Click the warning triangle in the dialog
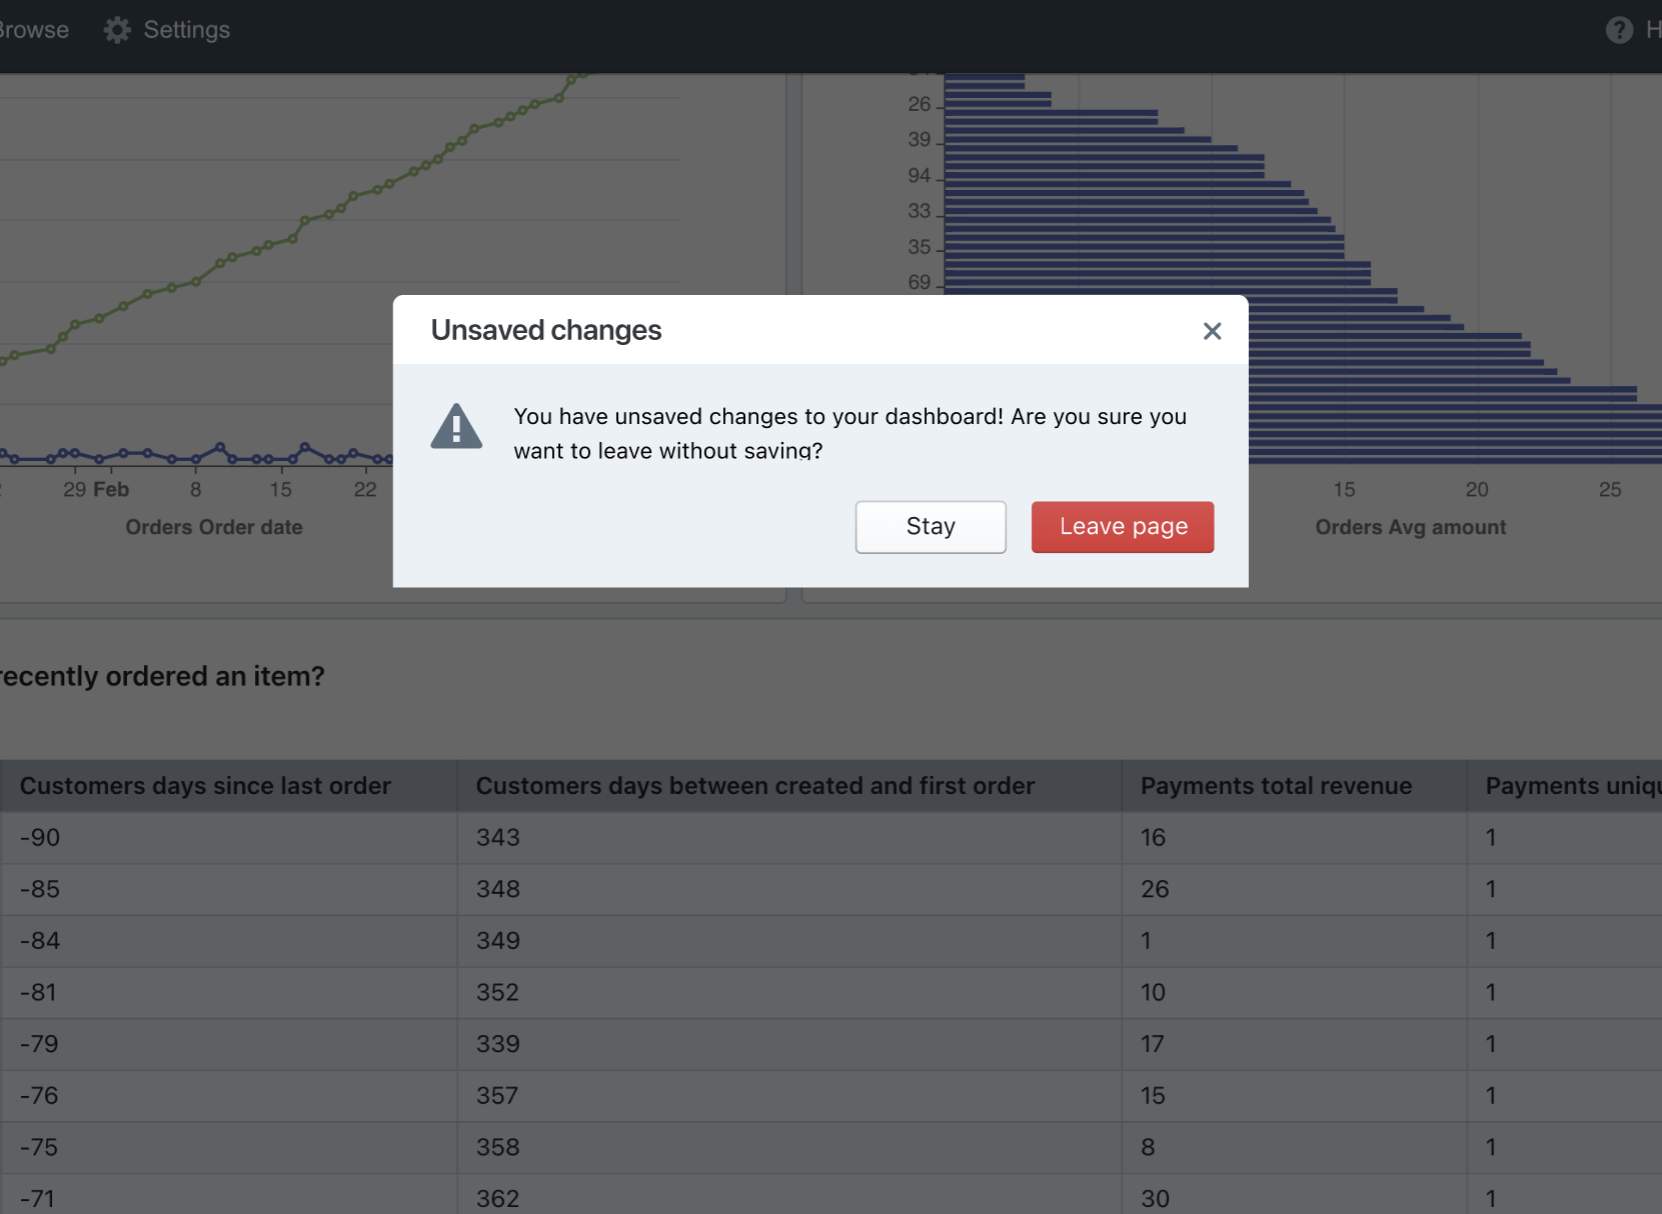This screenshot has width=1662, height=1214. (x=457, y=427)
